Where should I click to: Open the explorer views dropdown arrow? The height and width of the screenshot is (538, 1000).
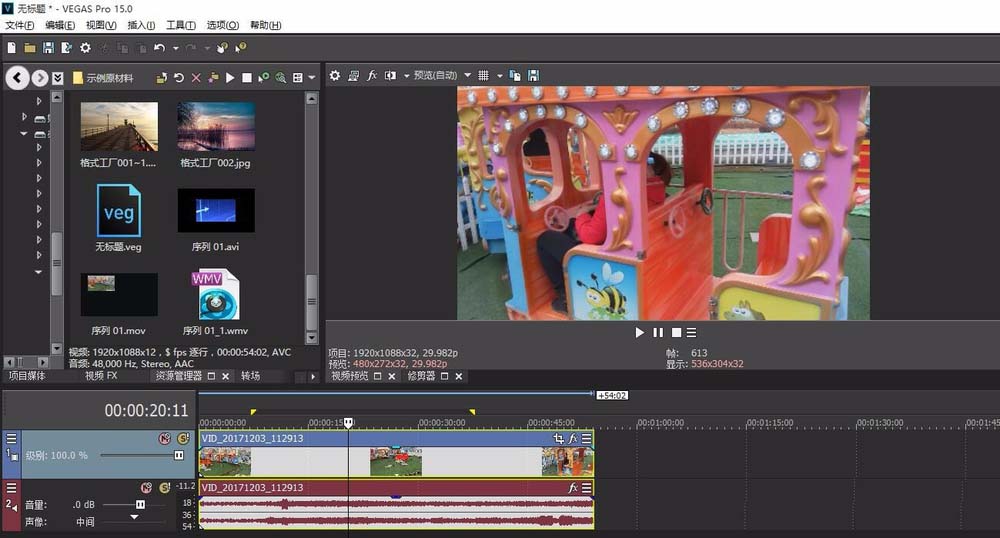pos(312,77)
